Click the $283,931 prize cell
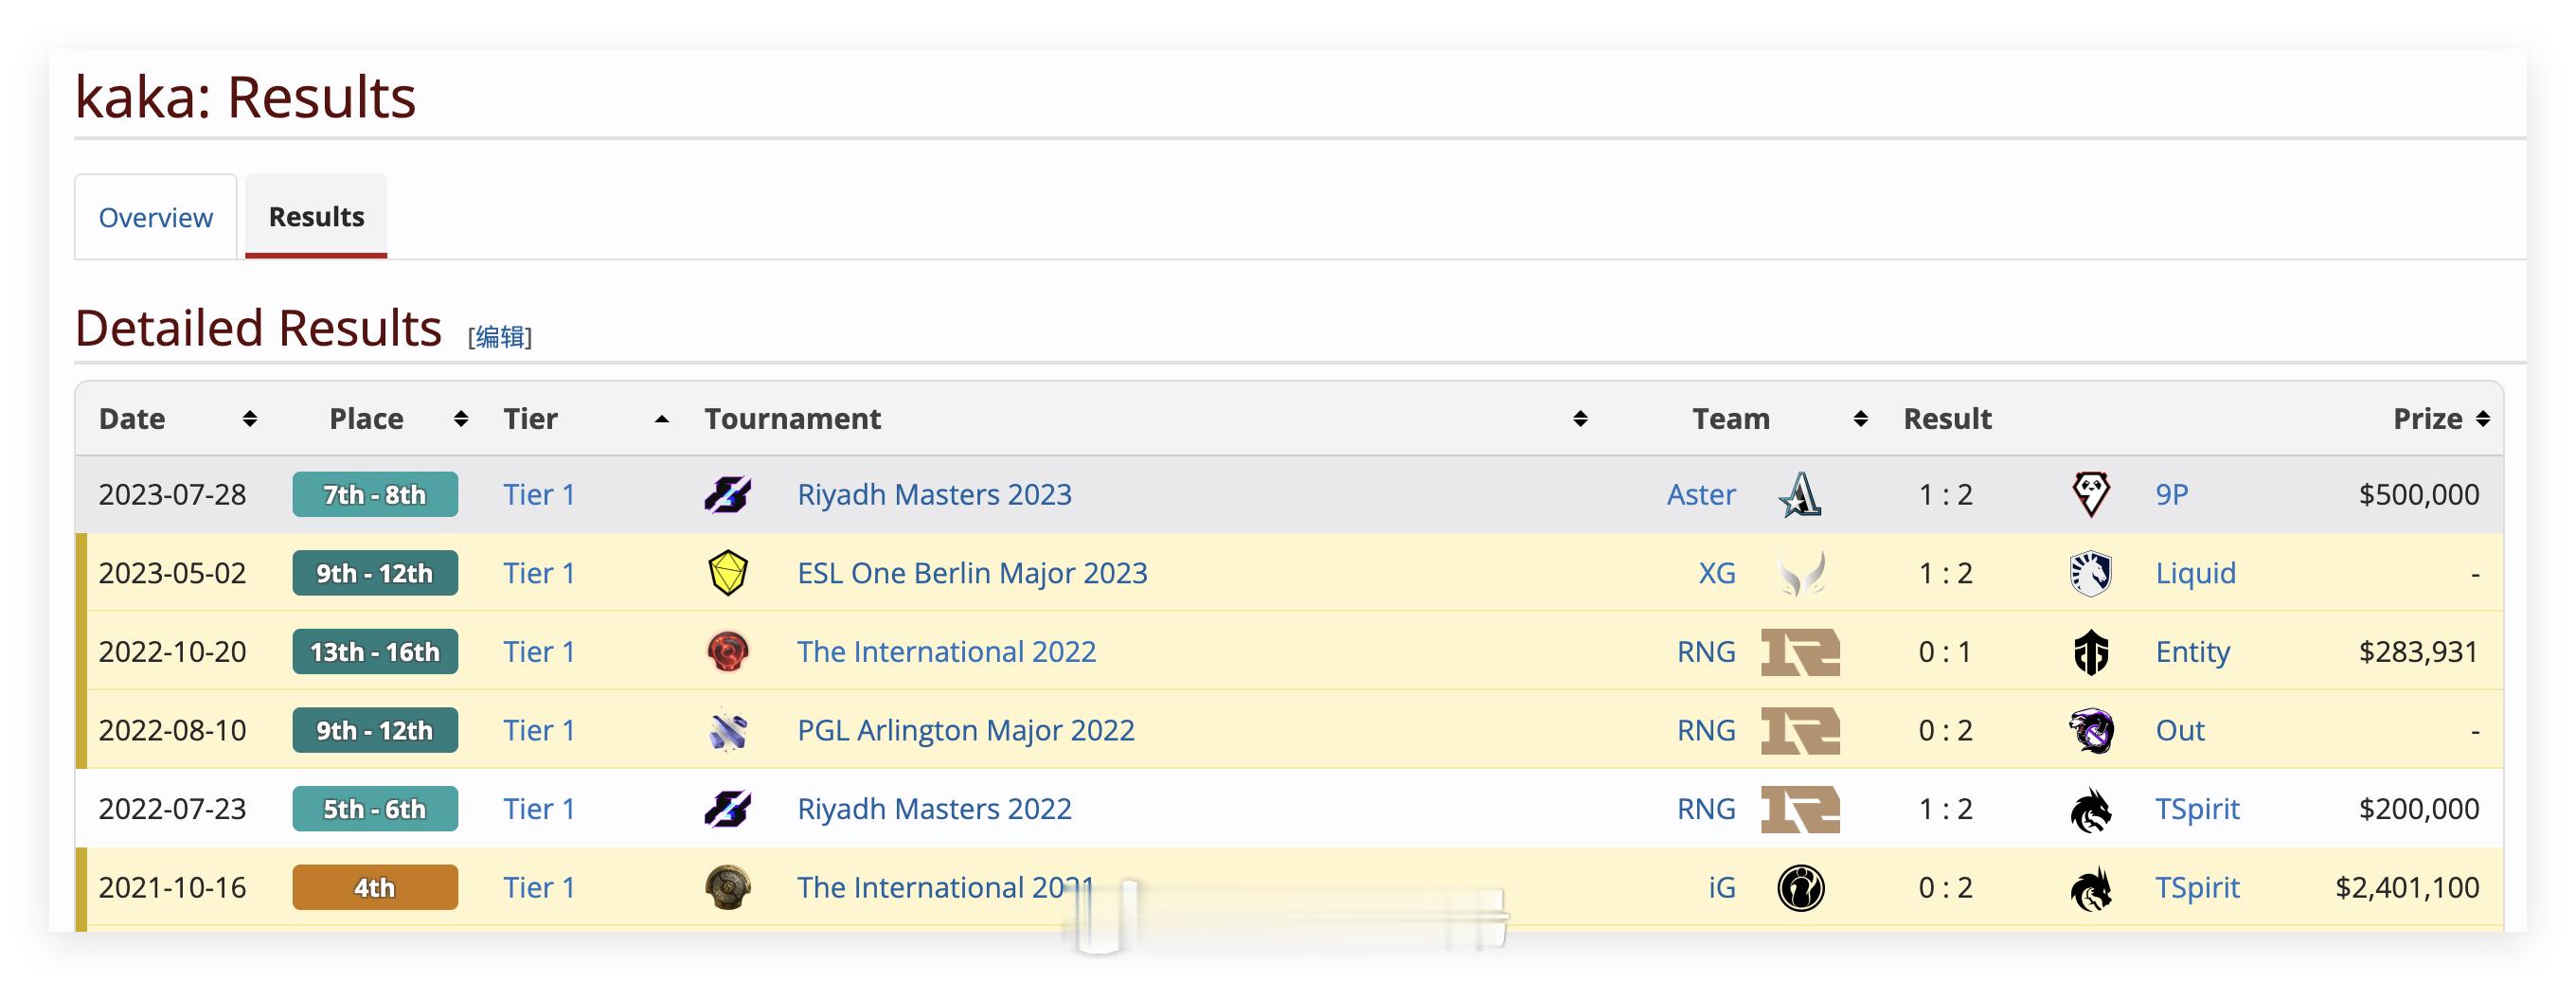The width and height of the screenshot is (2576, 981). coord(2418,652)
